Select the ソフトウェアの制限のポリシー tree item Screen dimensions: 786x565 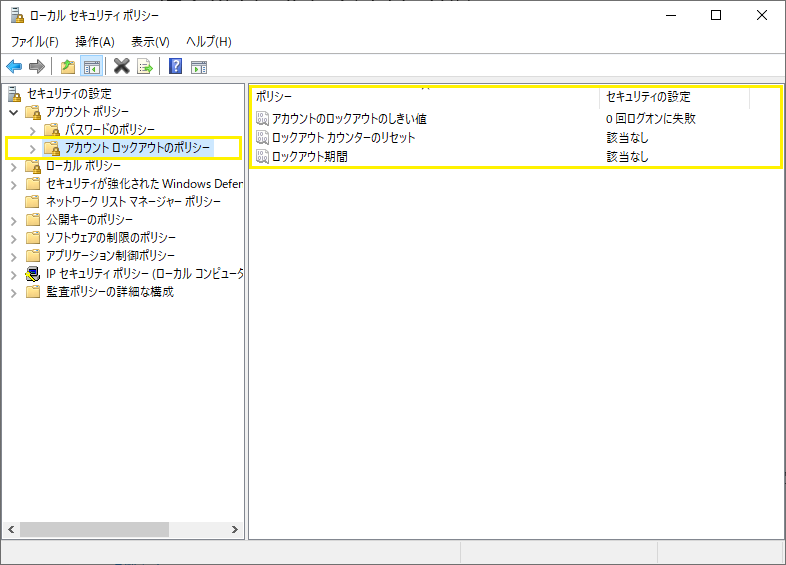[x=111, y=238]
